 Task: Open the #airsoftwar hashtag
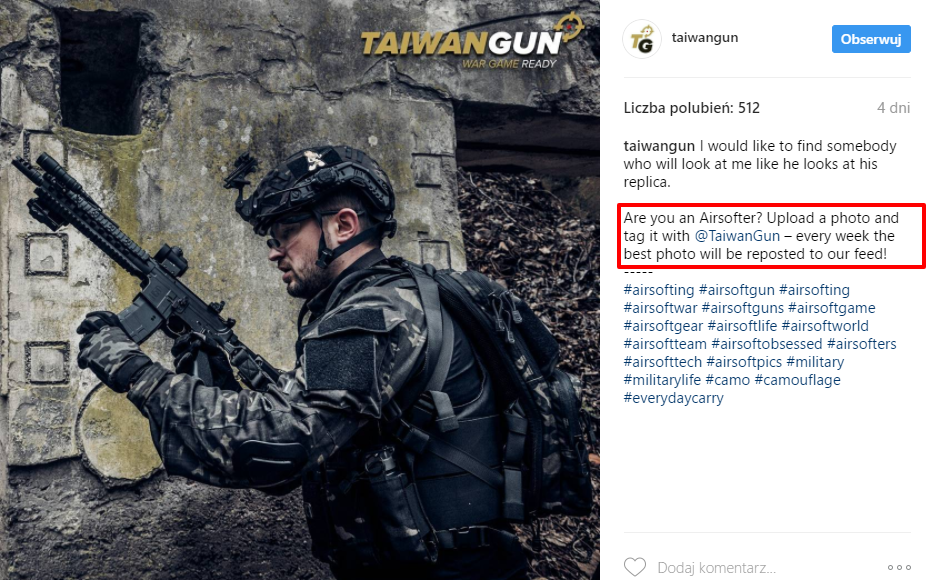point(660,308)
